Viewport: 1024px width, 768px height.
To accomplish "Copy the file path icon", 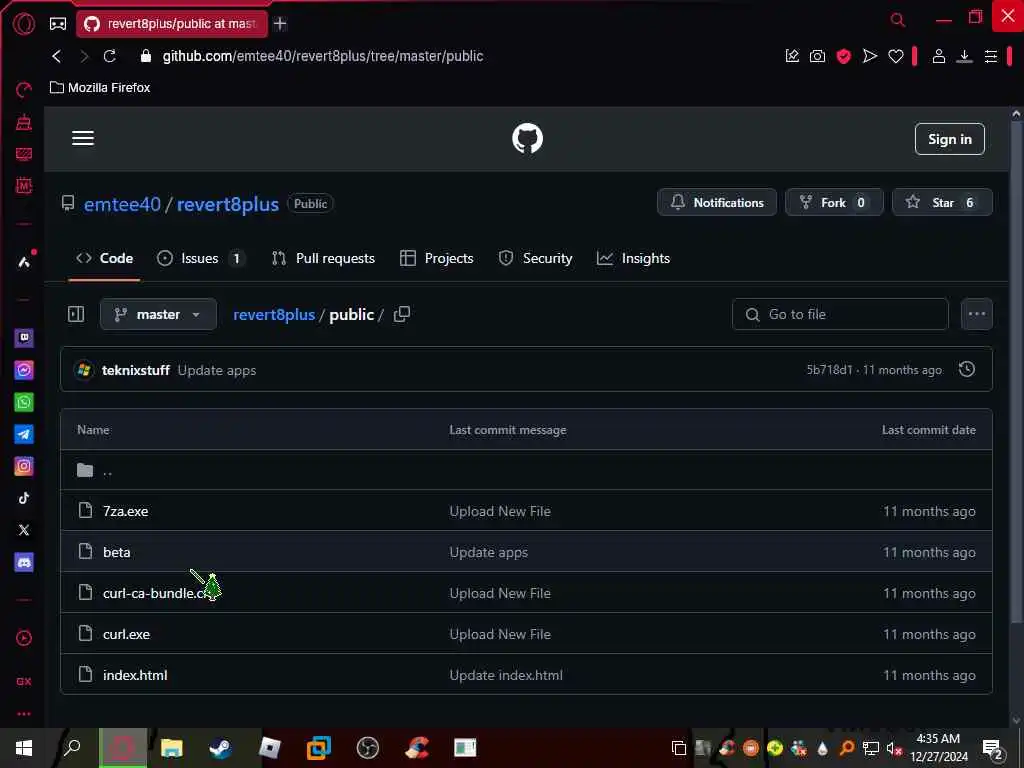I will 402,314.
